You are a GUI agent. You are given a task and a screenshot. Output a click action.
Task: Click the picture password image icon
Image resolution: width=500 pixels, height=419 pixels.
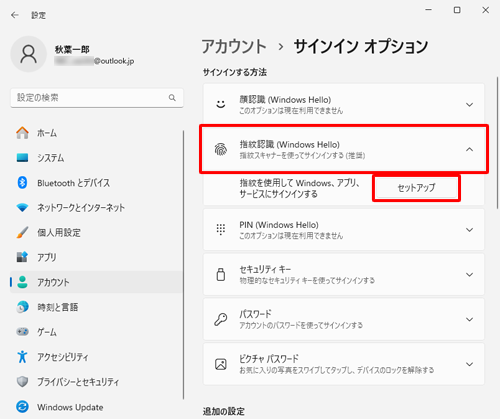[x=221, y=364]
